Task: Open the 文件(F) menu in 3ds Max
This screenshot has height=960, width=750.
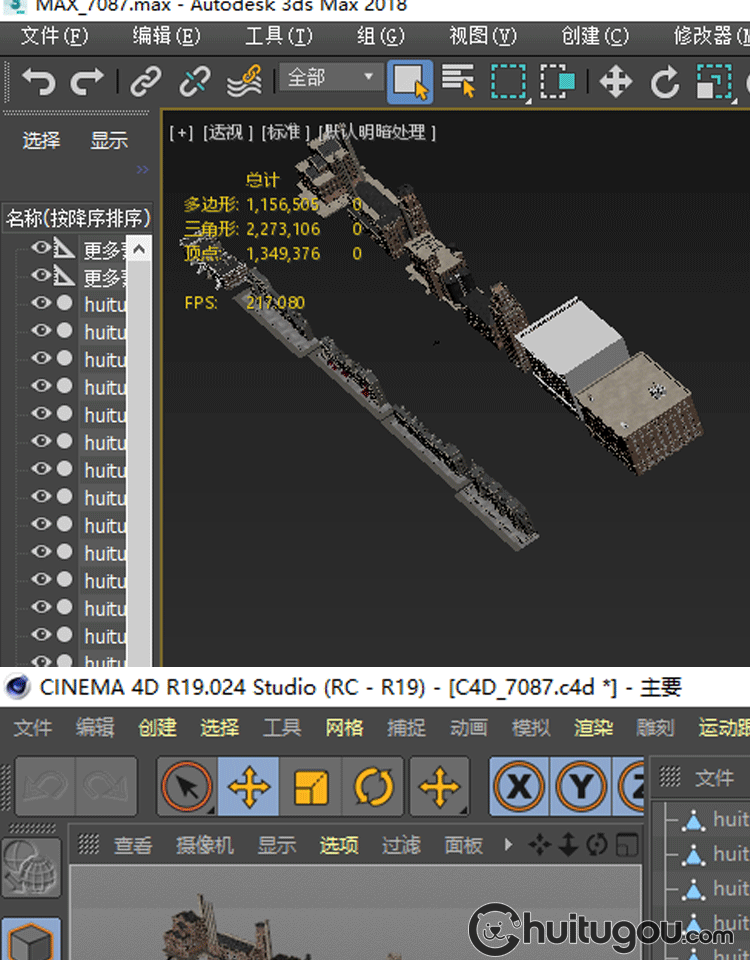Action: pos(54,37)
